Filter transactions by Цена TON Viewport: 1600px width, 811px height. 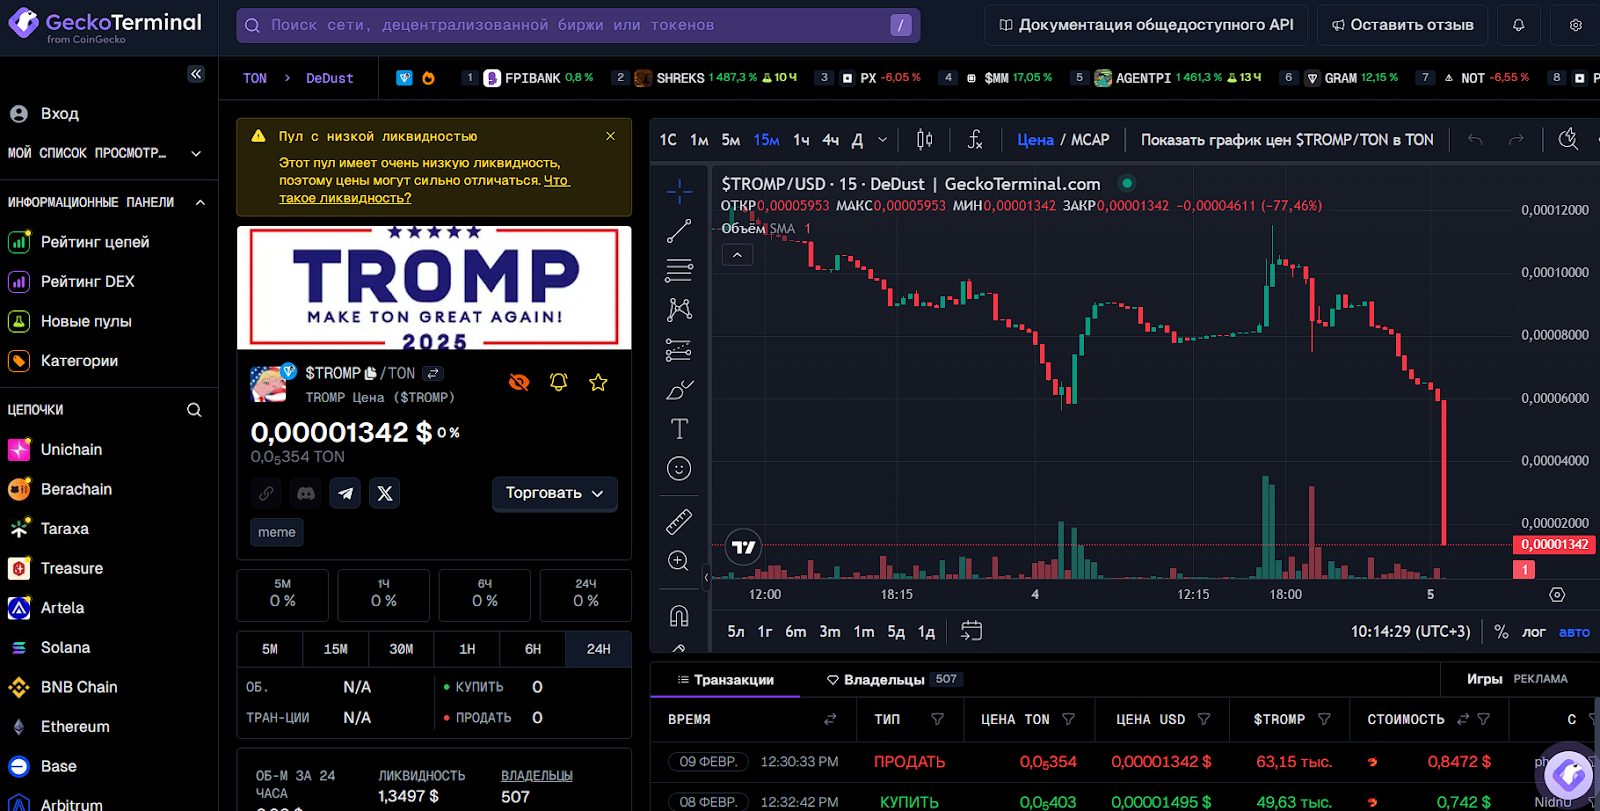tap(1068, 719)
